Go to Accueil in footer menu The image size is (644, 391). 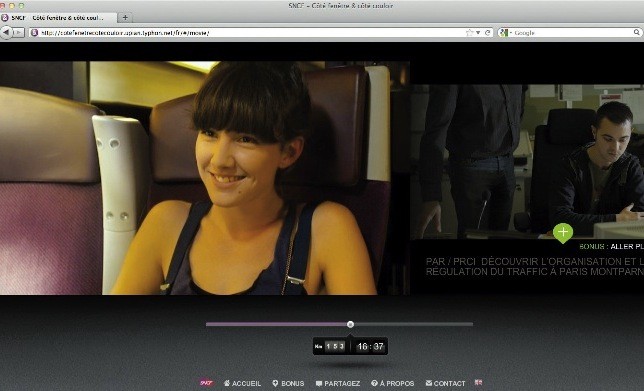[242, 383]
